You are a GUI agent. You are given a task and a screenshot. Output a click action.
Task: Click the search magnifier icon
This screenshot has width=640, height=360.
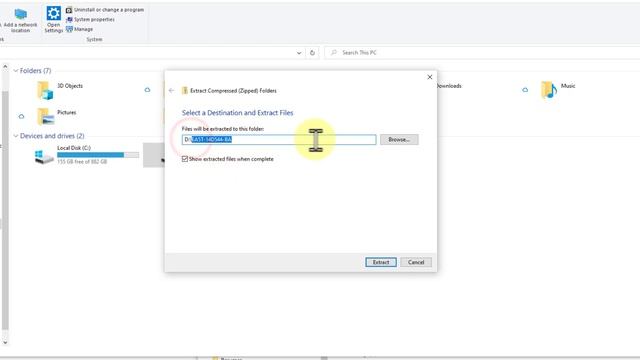(333, 53)
